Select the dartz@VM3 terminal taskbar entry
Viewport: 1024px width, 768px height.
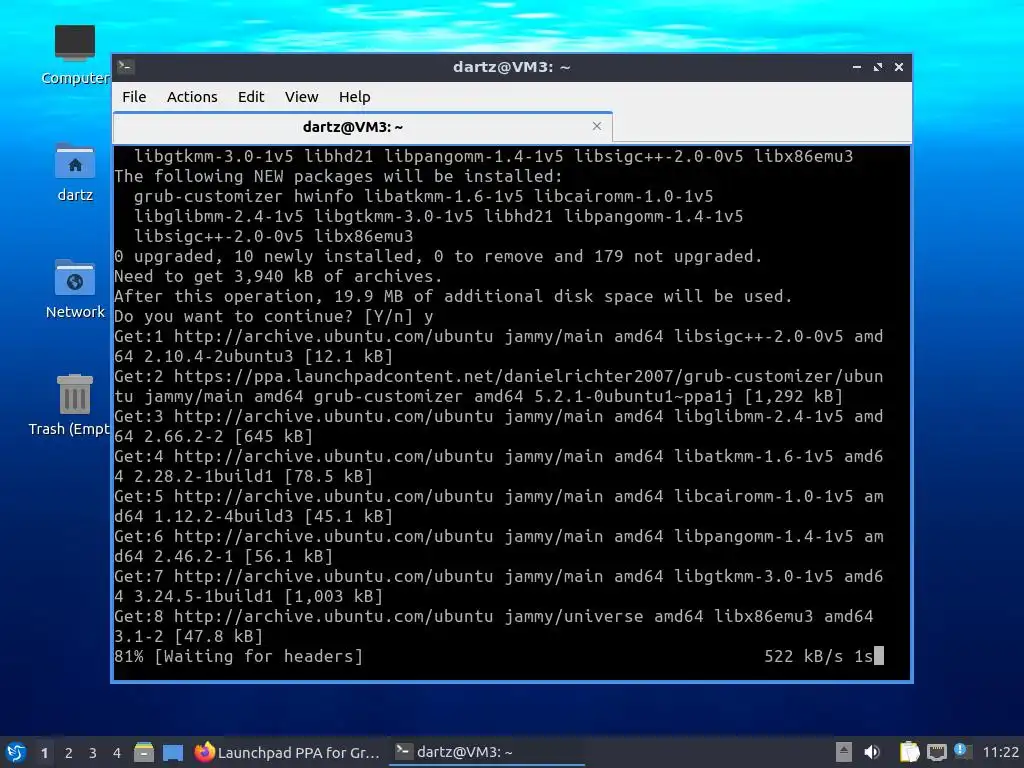pyautogui.click(x=487, y=752)
